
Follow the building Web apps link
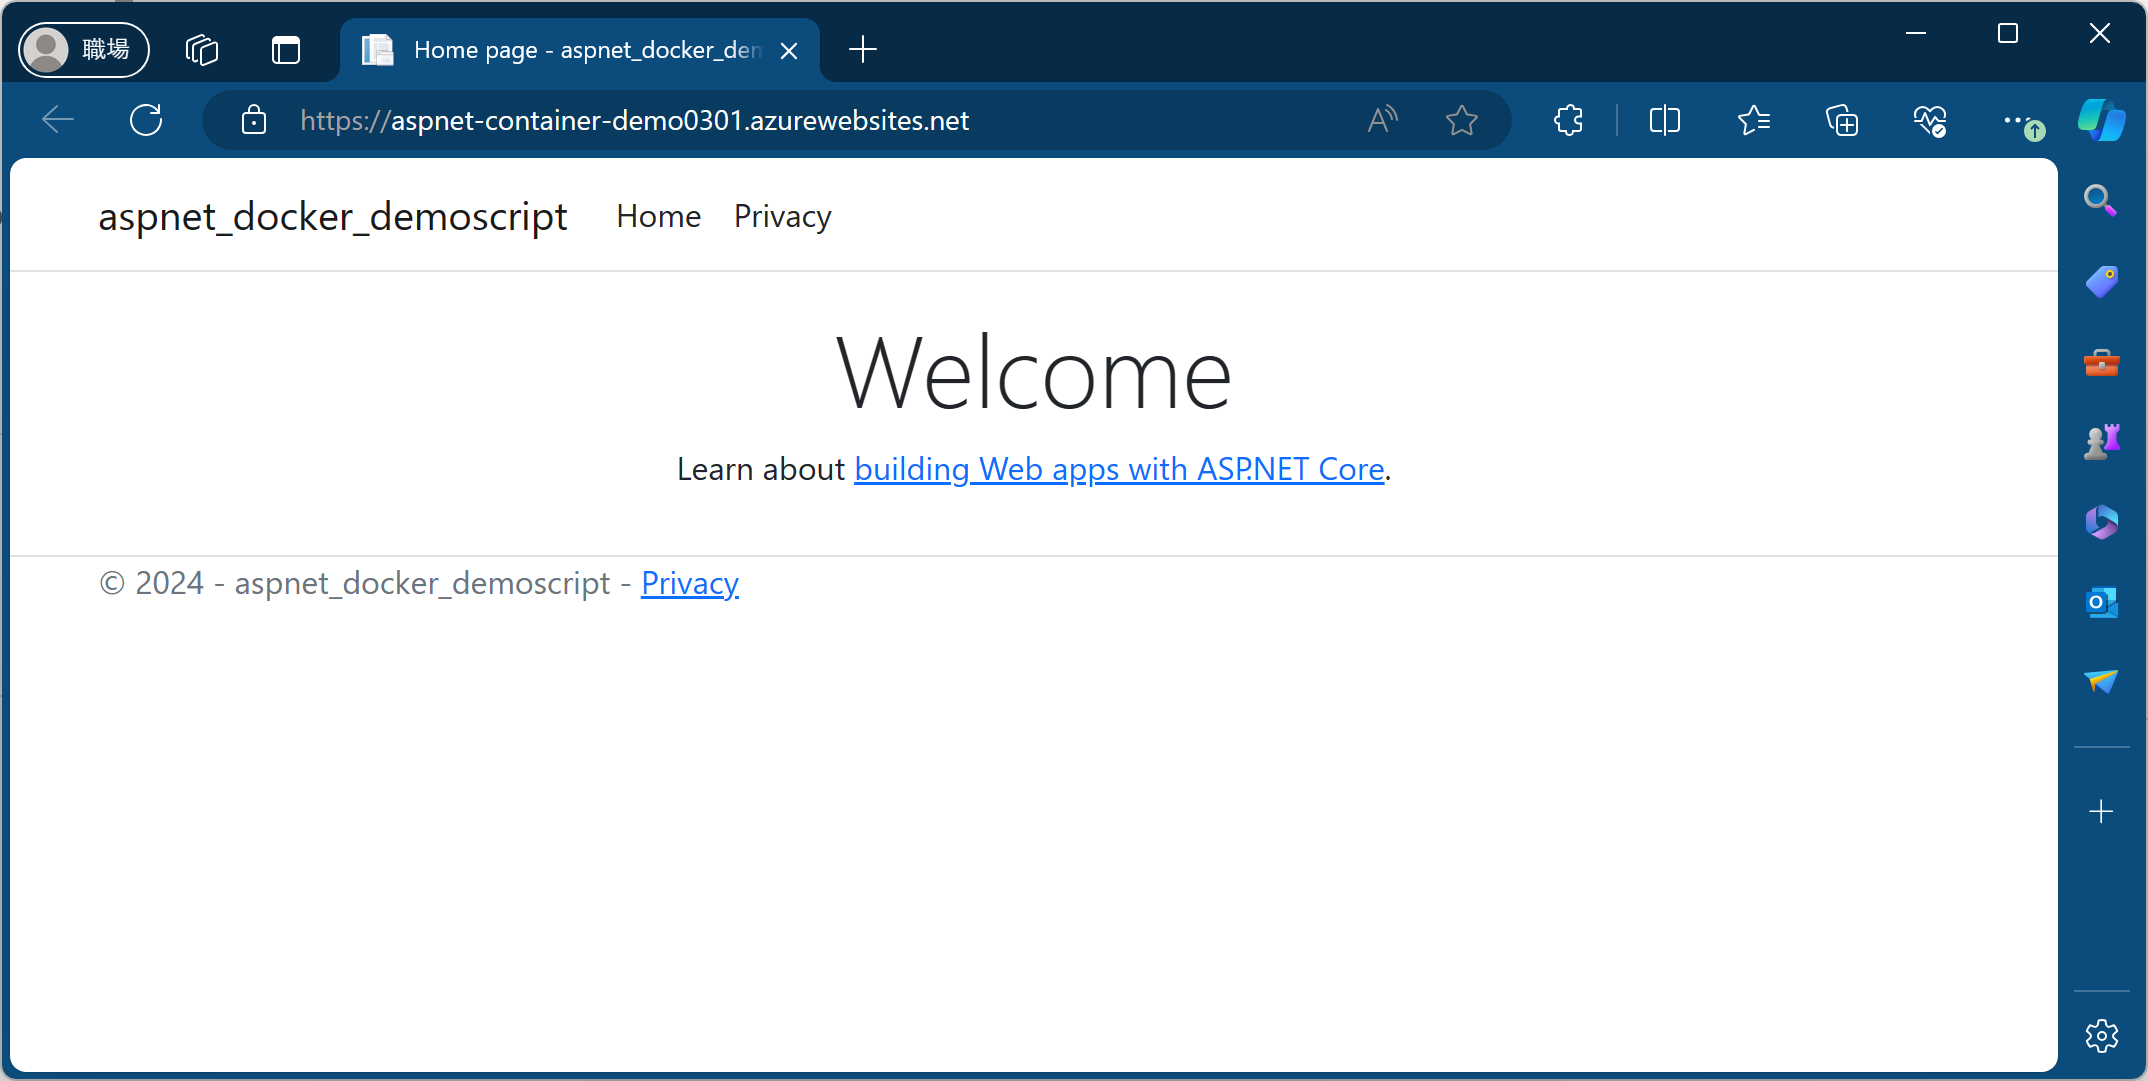(1119, 469)
